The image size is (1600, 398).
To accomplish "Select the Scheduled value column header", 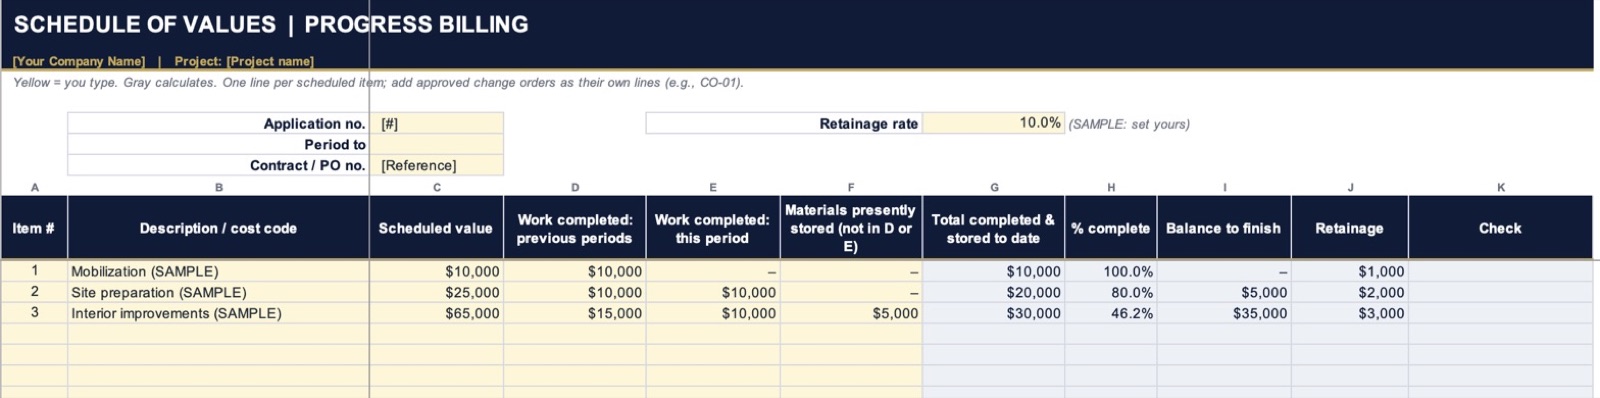I will point(436,228).
